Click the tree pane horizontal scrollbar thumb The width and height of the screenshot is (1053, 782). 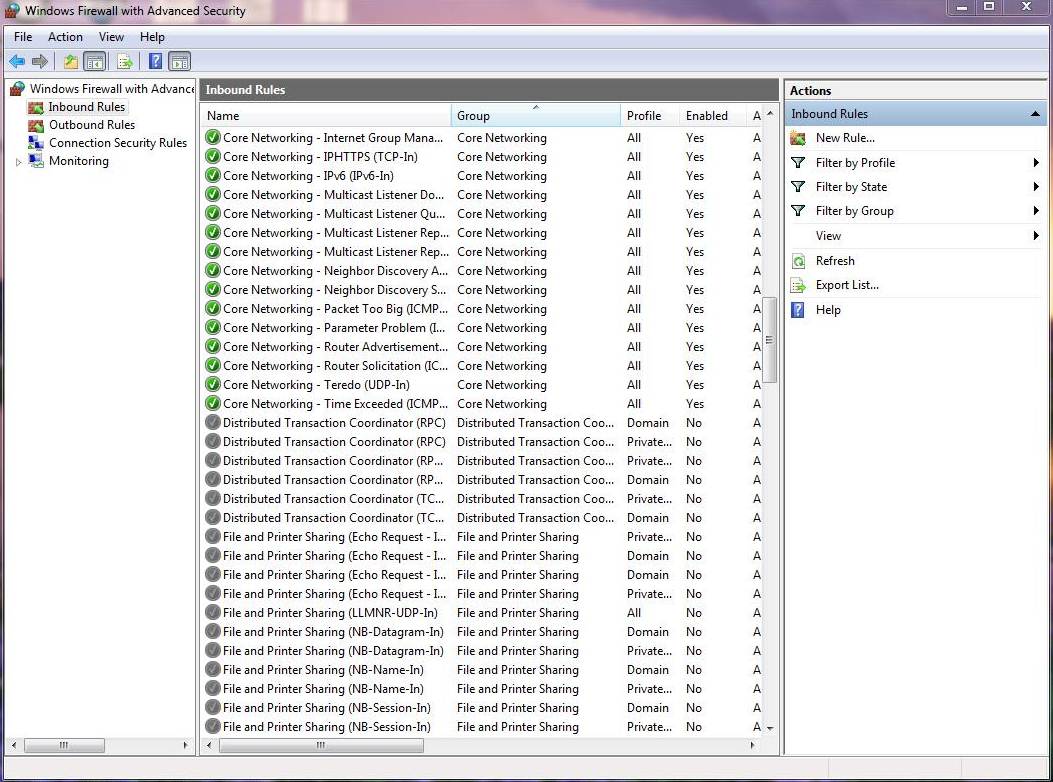pos(64,745)
